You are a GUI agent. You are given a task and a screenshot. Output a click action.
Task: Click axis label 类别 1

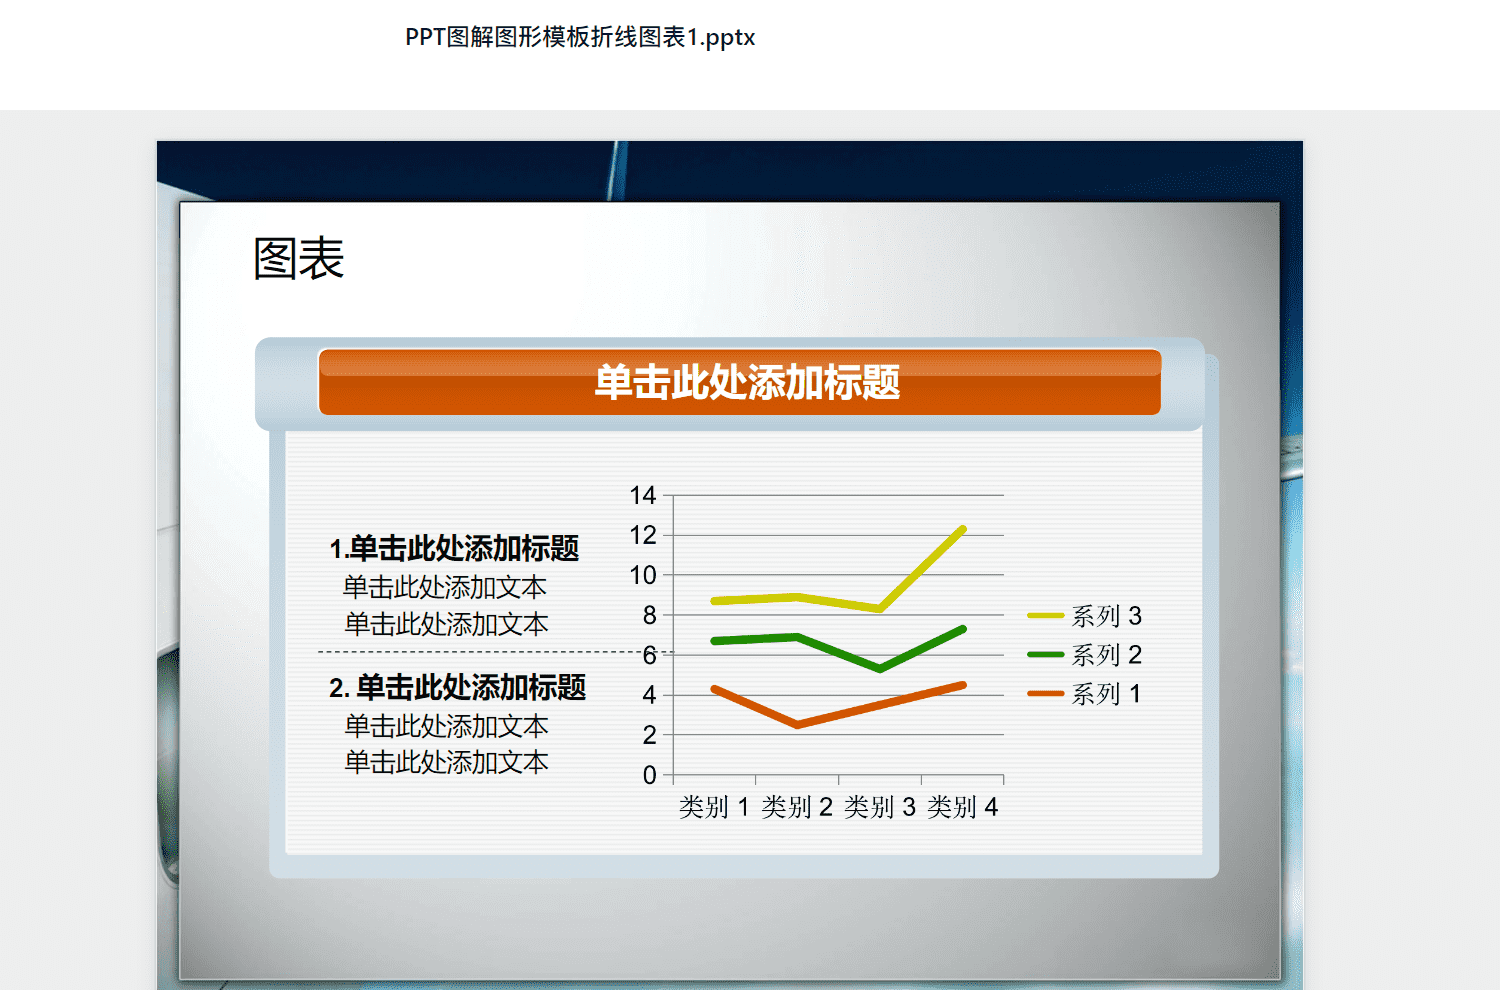pyautogui.click(x=714, y=807)
